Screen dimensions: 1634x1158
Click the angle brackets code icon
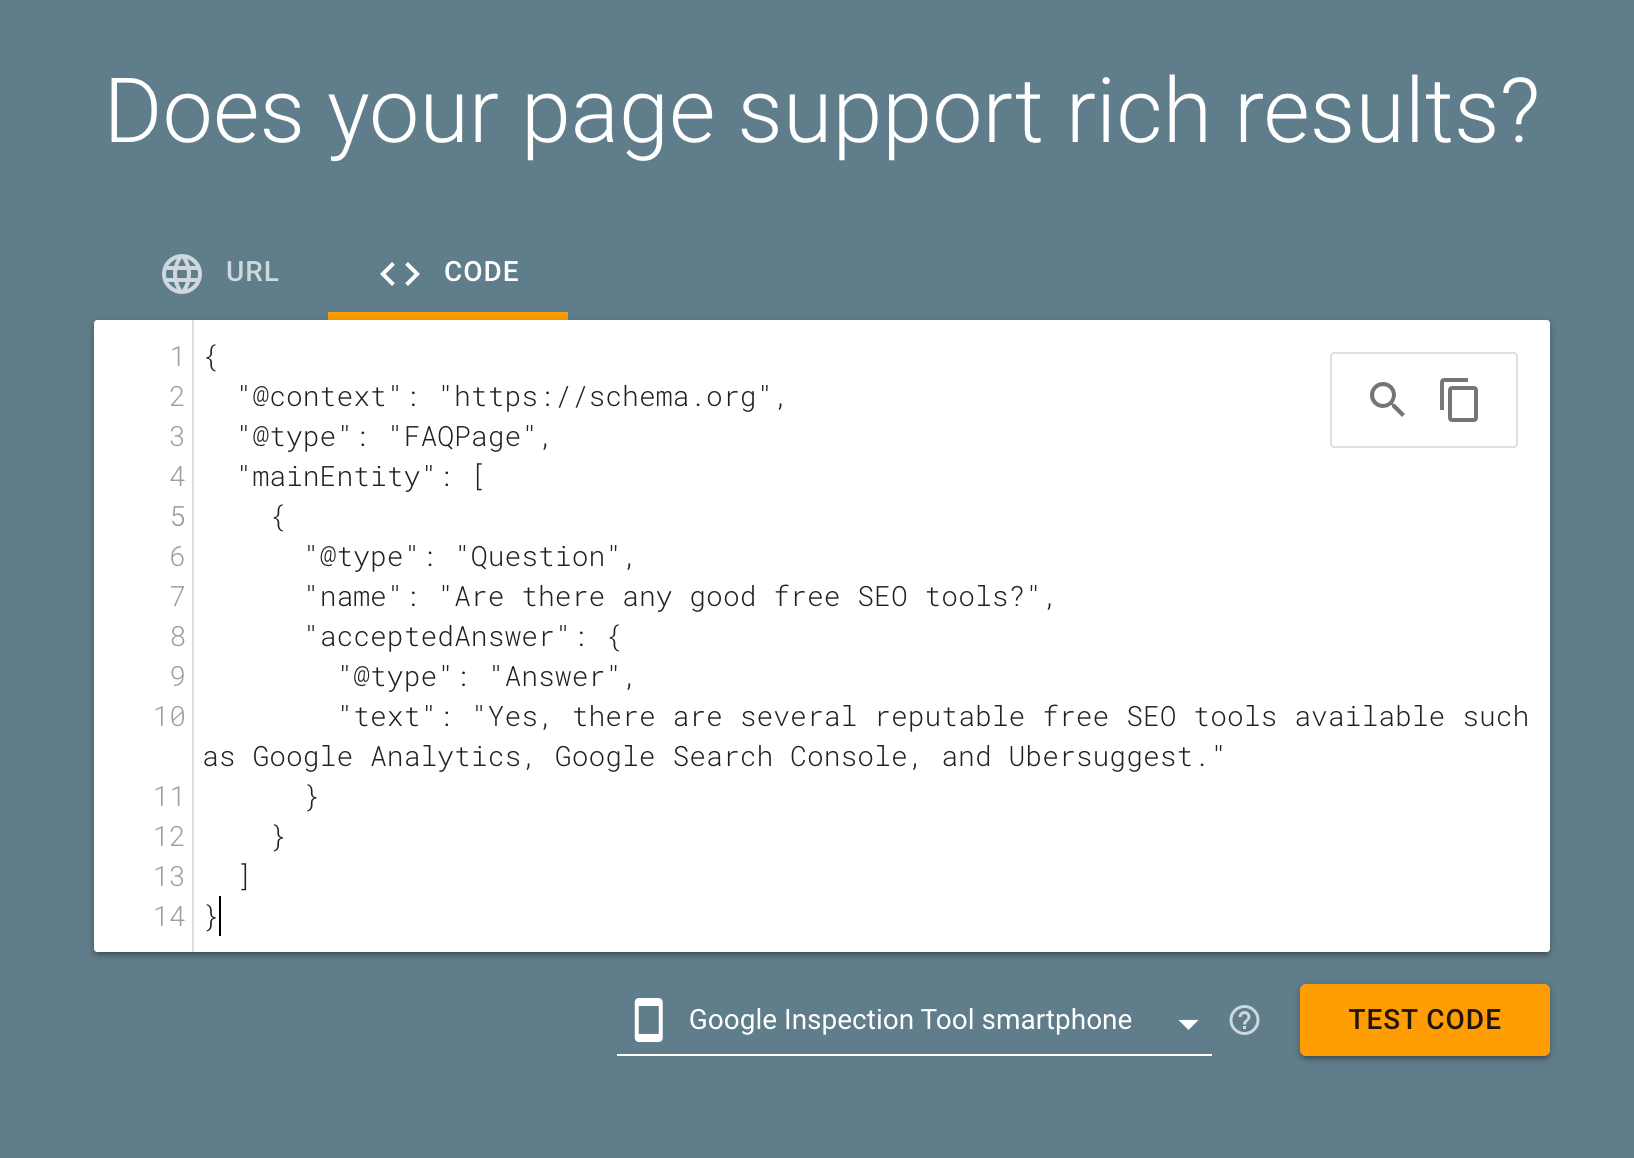400,273
